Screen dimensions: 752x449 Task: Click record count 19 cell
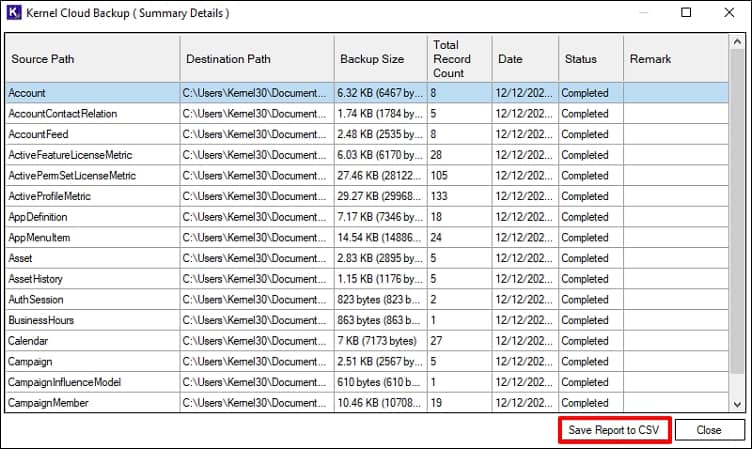pos(459,402)
